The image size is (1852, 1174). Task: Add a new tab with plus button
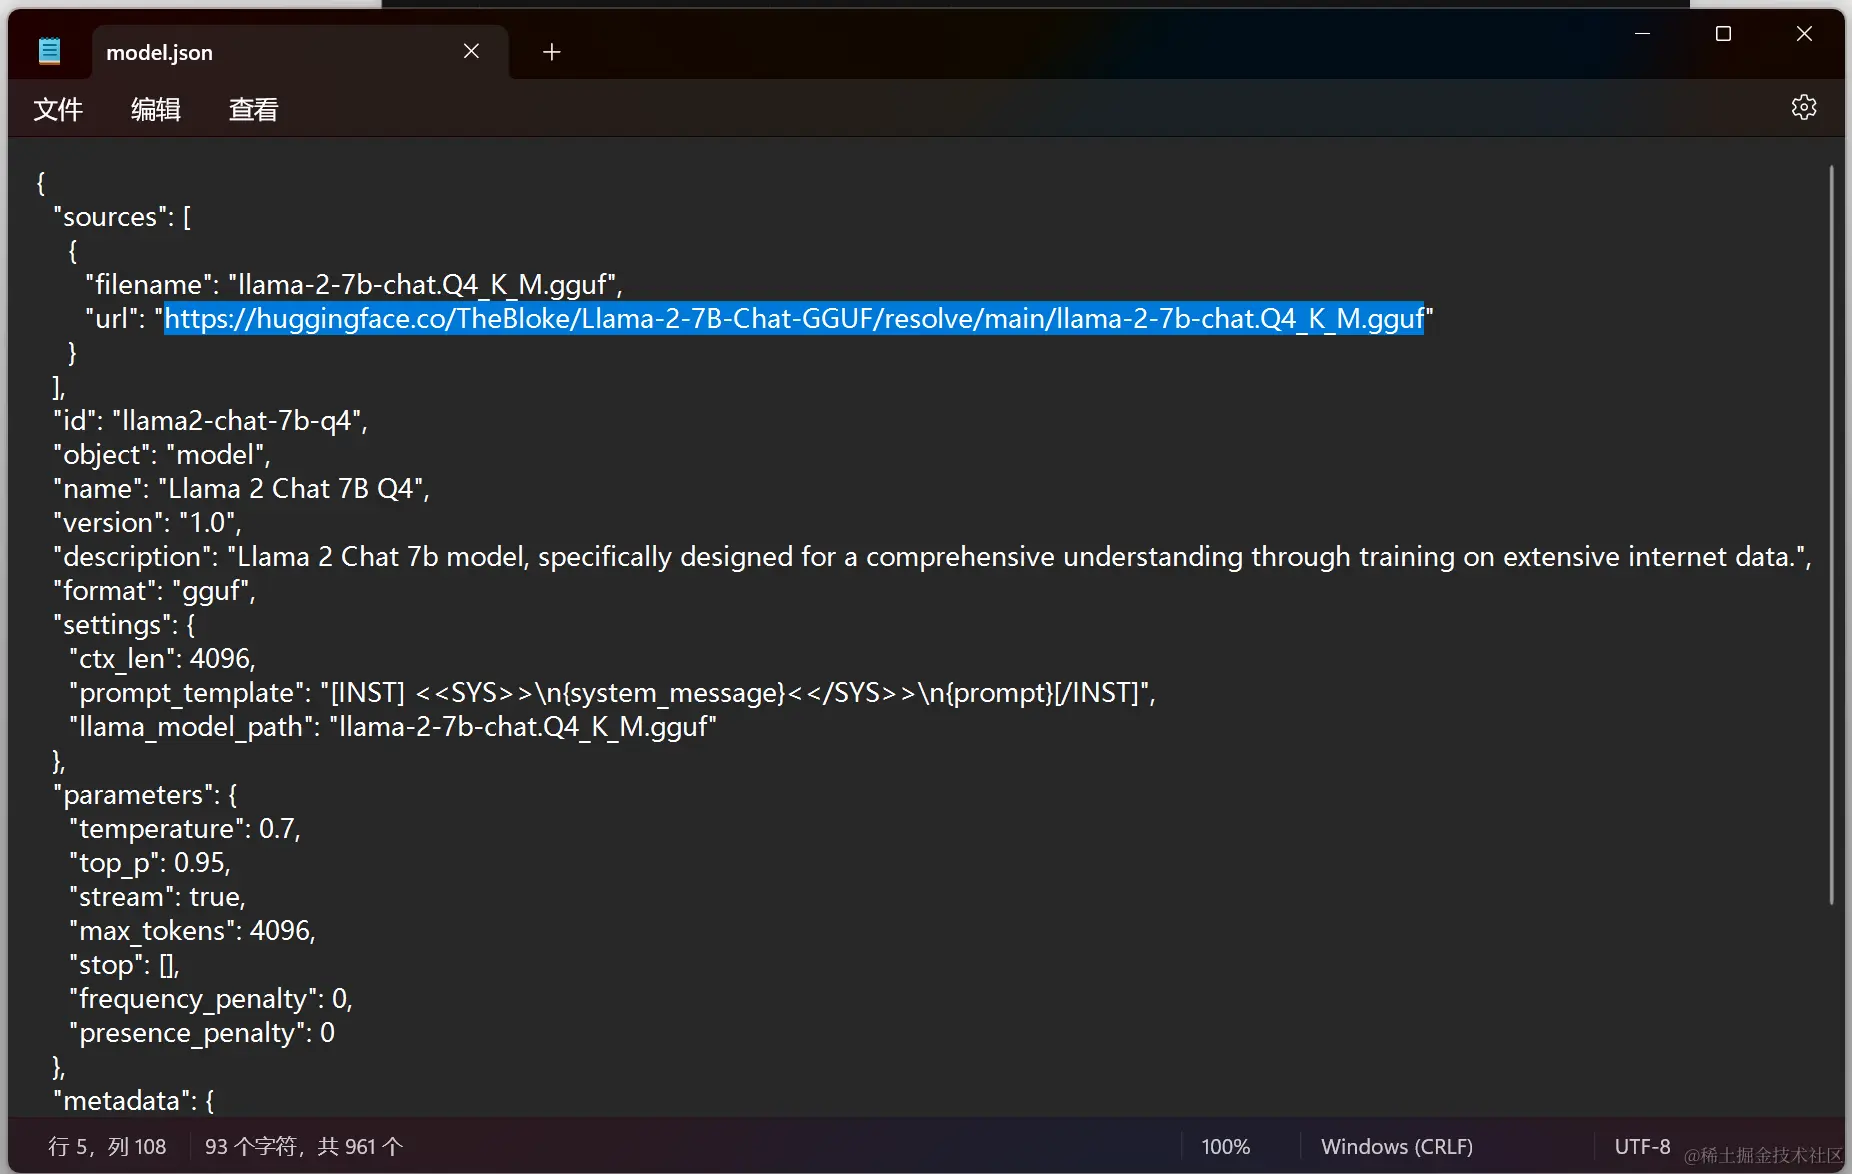click(552, 52)
